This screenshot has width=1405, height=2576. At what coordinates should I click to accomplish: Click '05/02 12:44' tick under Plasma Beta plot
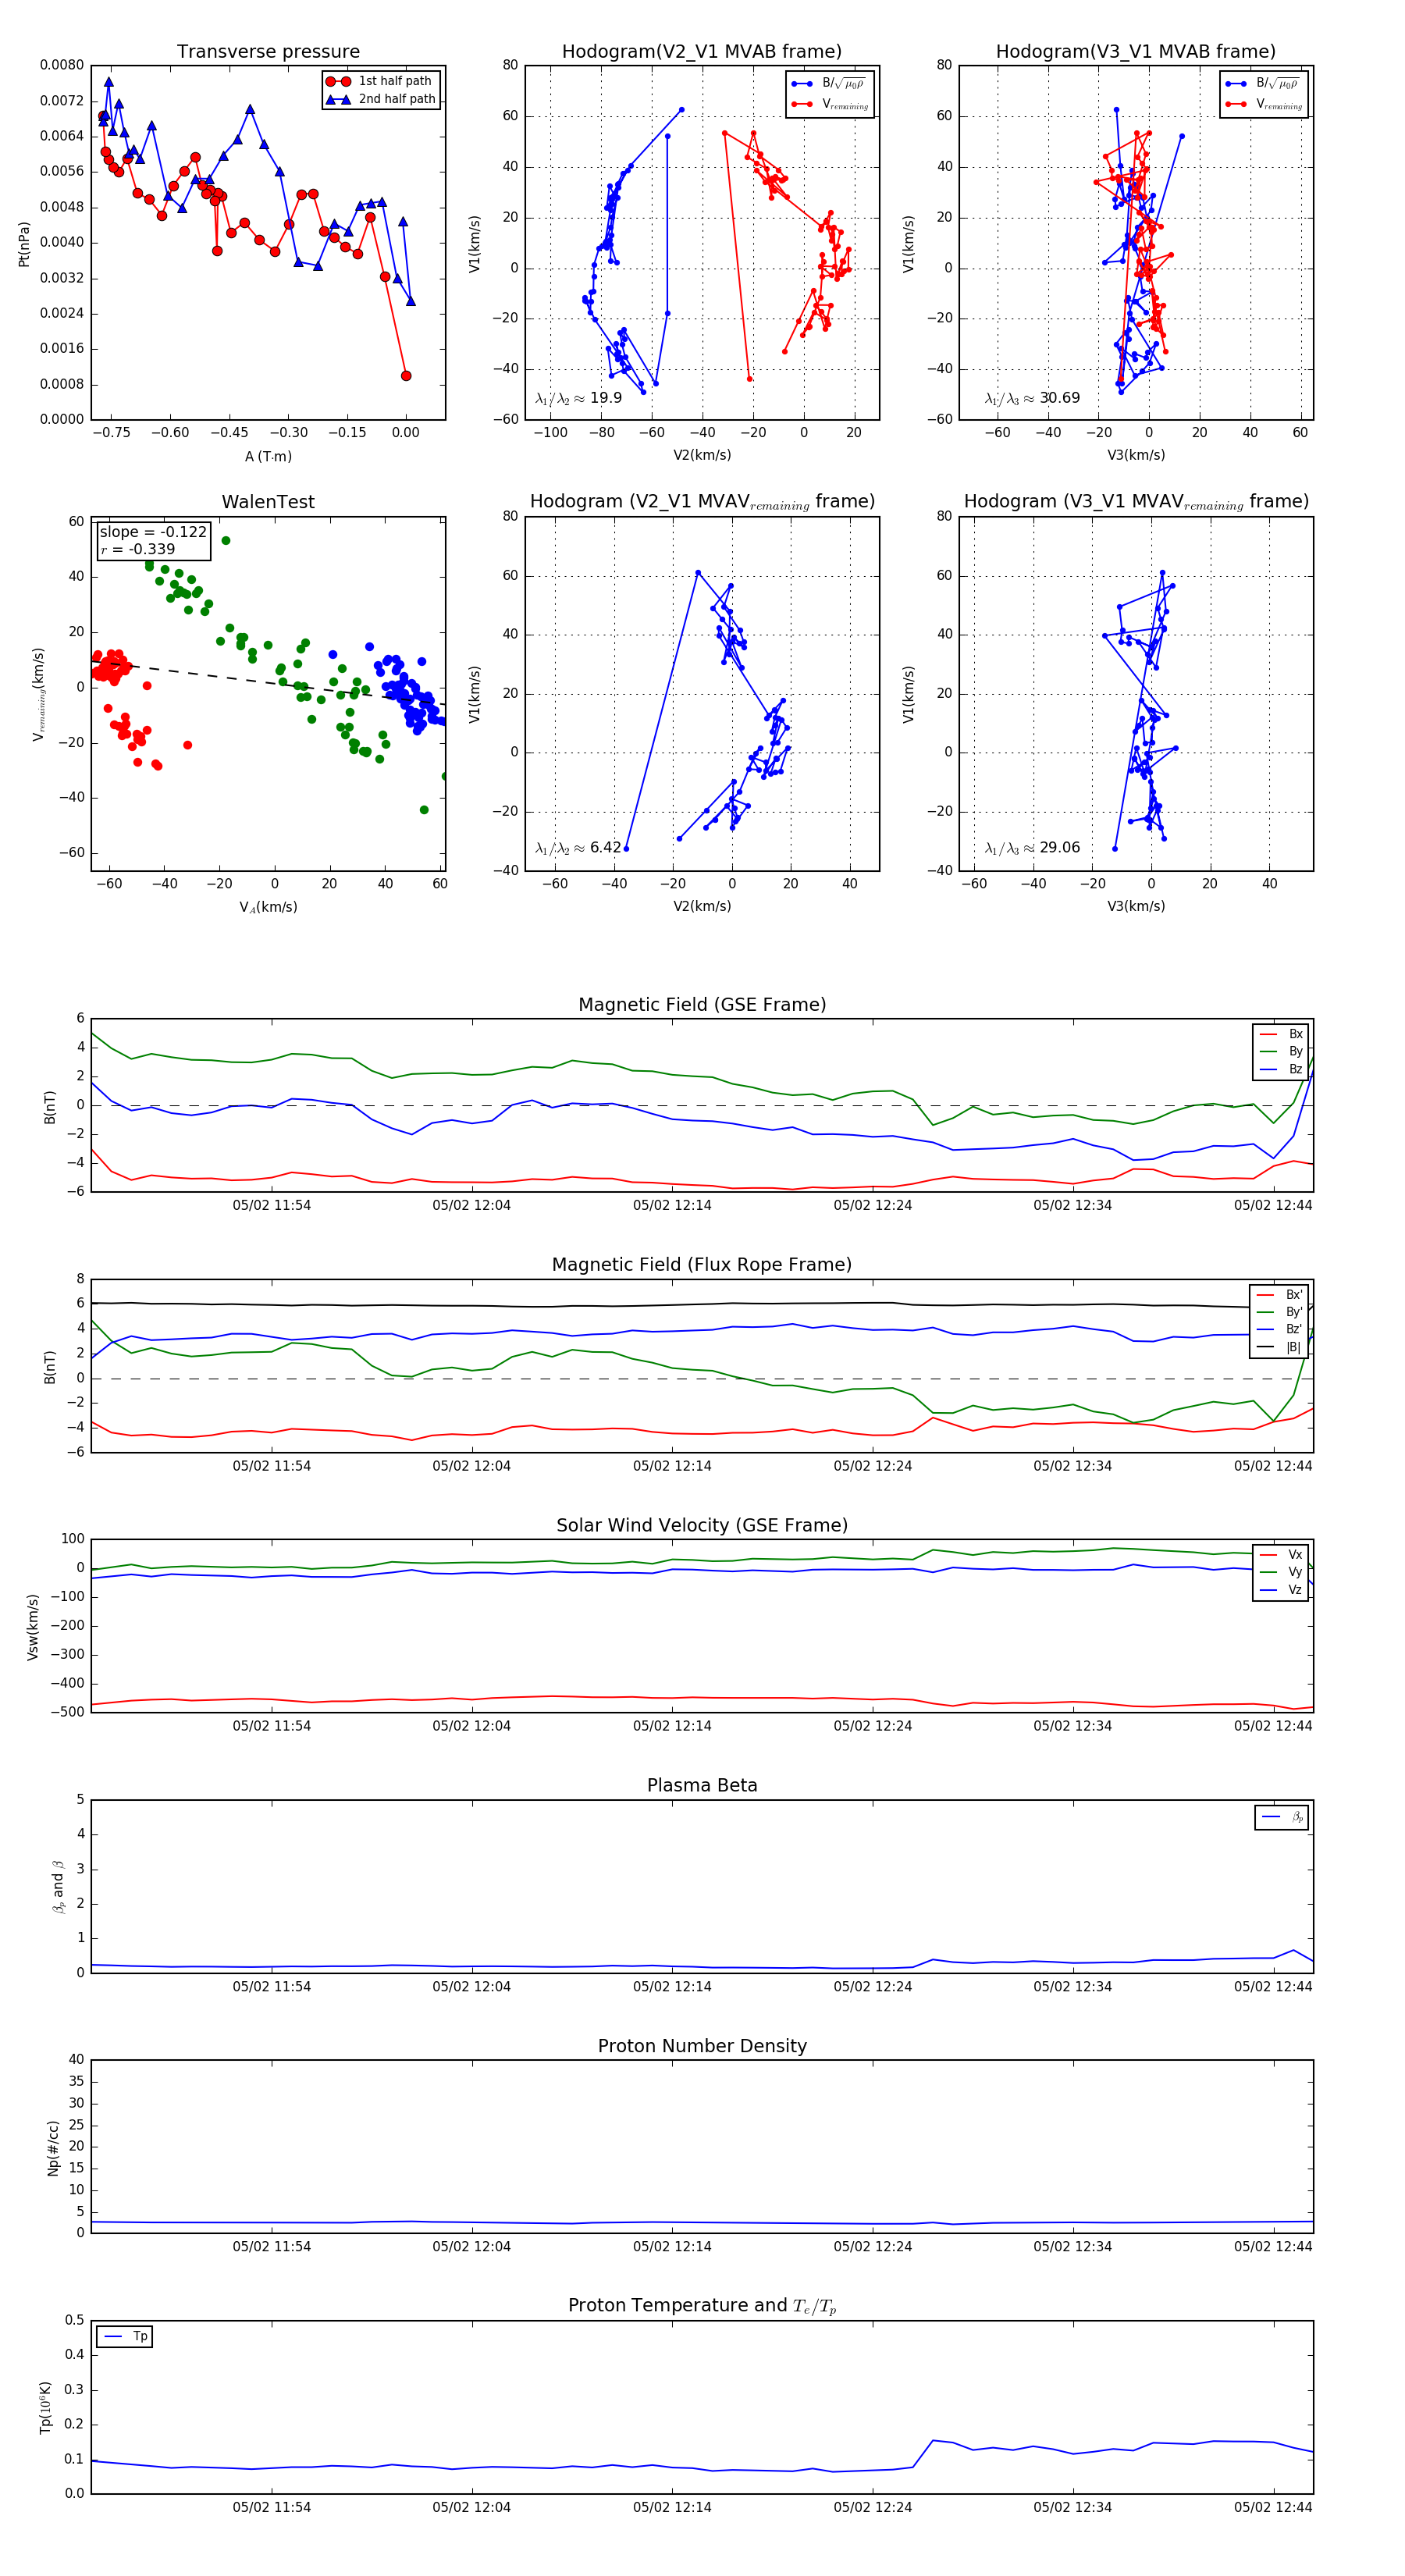click(1273, 1987)
